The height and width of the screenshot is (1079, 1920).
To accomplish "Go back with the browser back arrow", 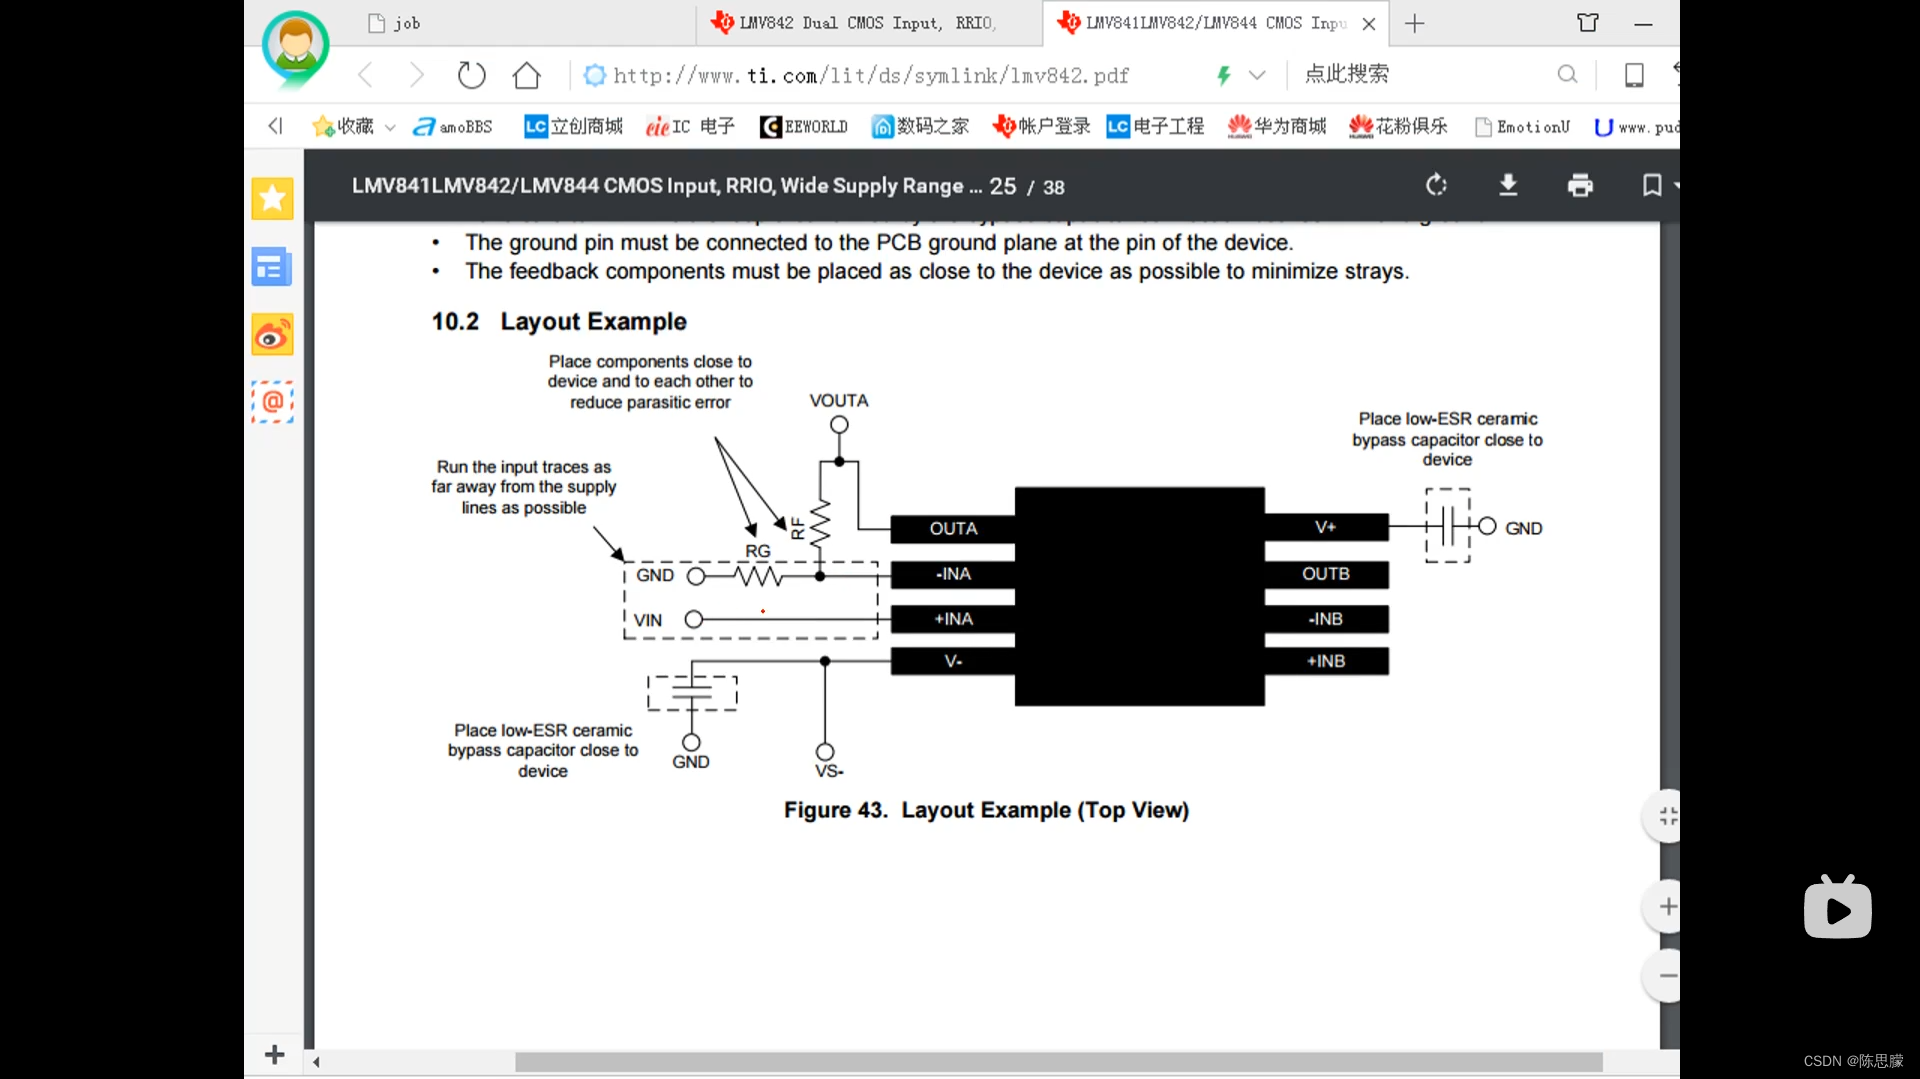I will (366, 75).
